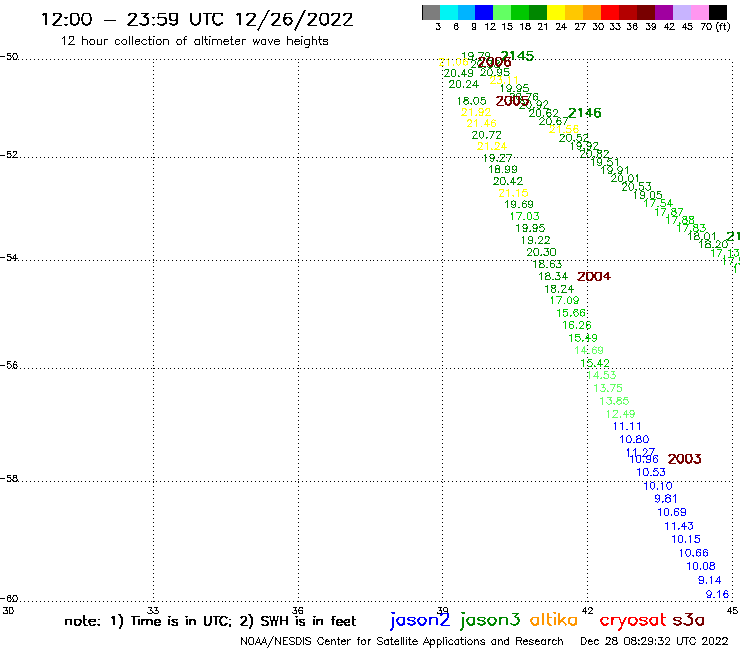The width and height of the screenshot is (740, 650).
Task: Select the yellow swatch in the color legend
Action: point(556,12)
